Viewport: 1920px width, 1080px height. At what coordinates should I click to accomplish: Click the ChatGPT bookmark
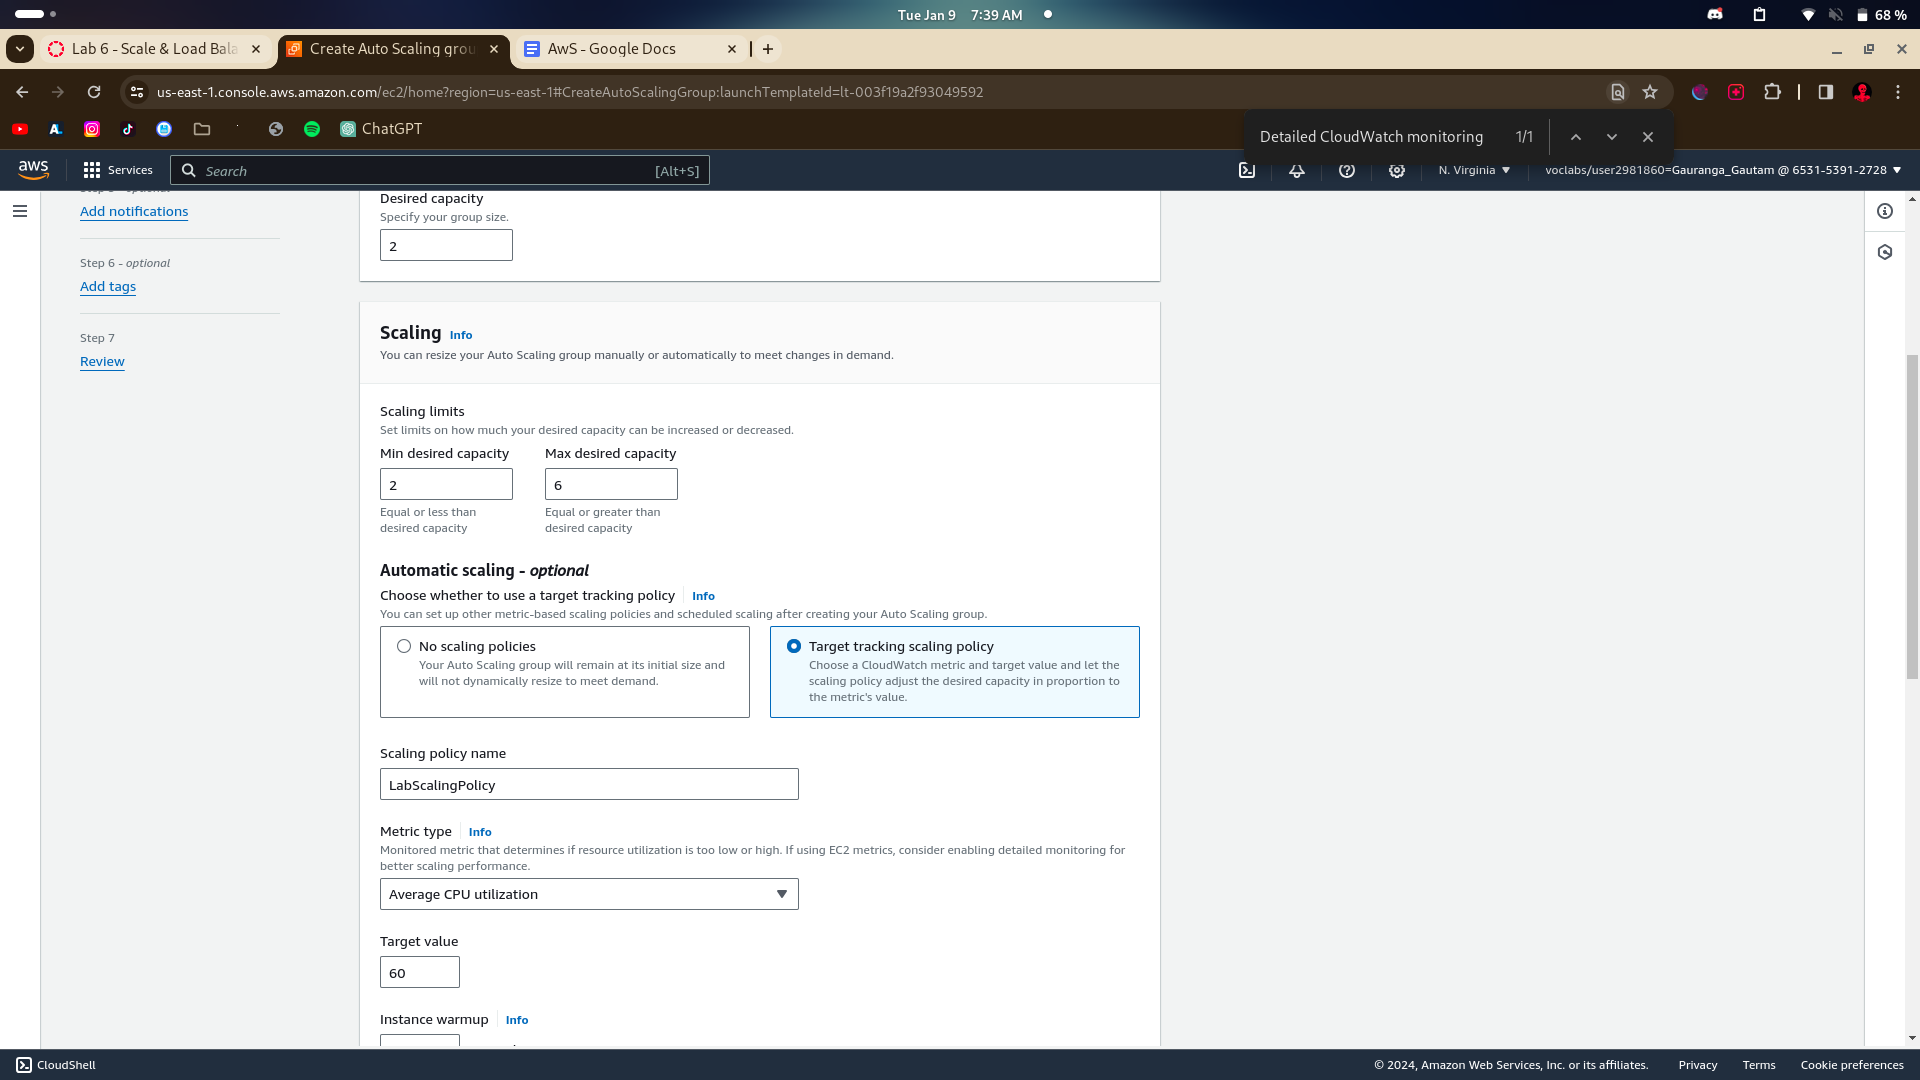coord(381,129)
